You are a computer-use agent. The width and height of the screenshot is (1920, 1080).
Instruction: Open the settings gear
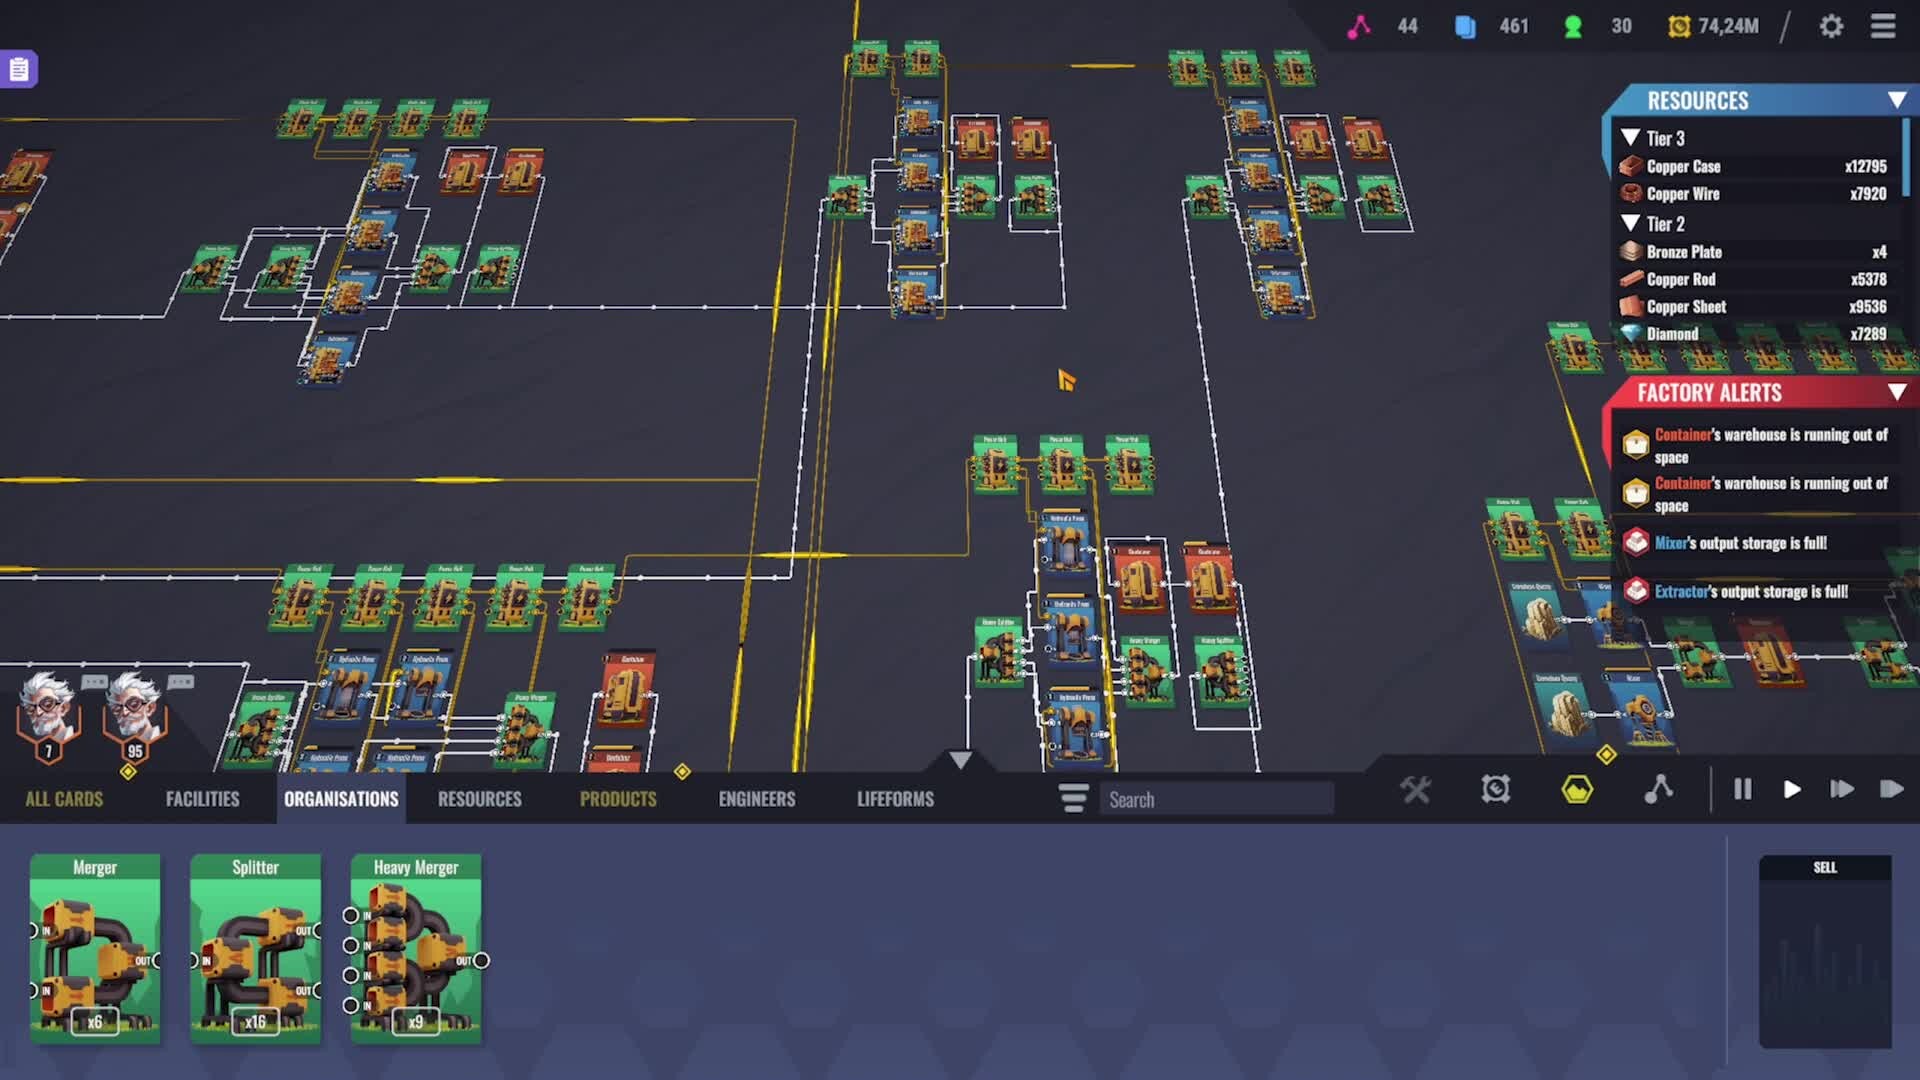(1831, 26)
